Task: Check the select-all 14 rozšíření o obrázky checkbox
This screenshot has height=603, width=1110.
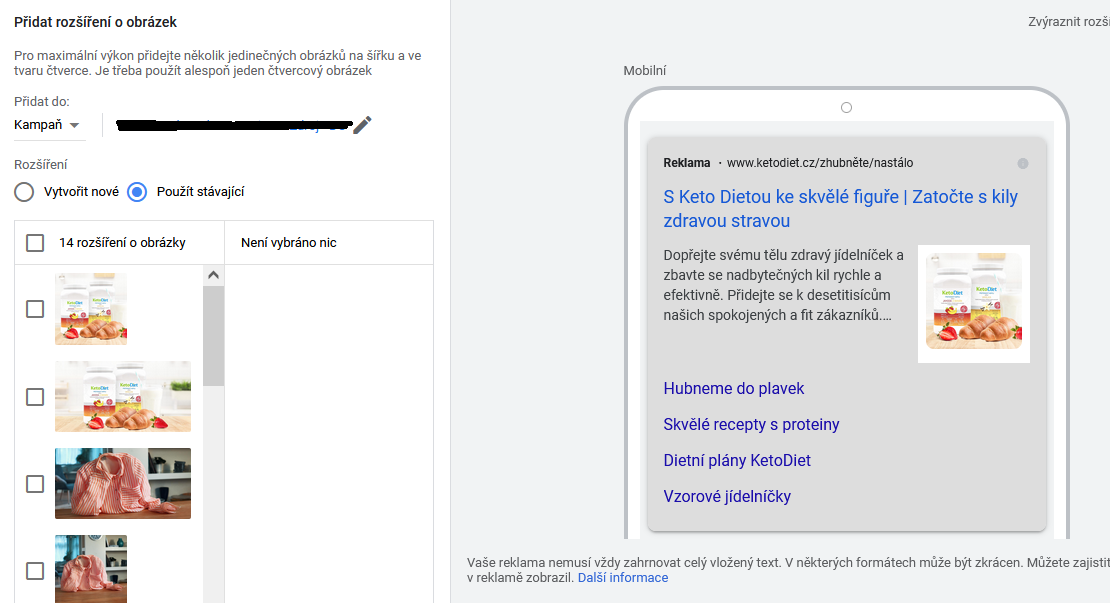Action: tap(35, 243)
